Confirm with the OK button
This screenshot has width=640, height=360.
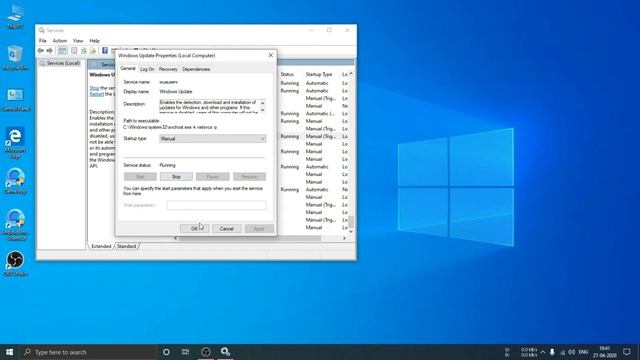tap(194, 229)
